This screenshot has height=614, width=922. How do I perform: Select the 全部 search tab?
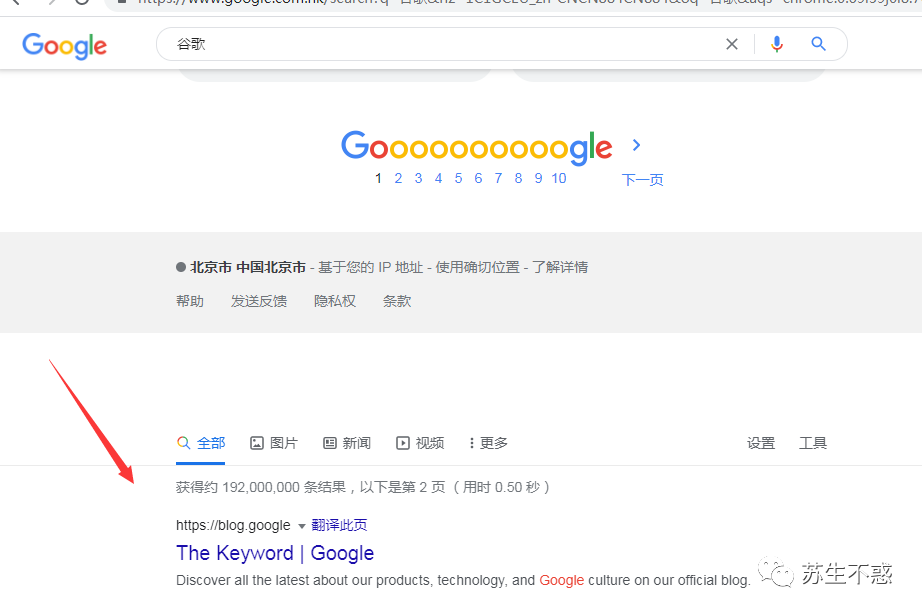point(201,443)
